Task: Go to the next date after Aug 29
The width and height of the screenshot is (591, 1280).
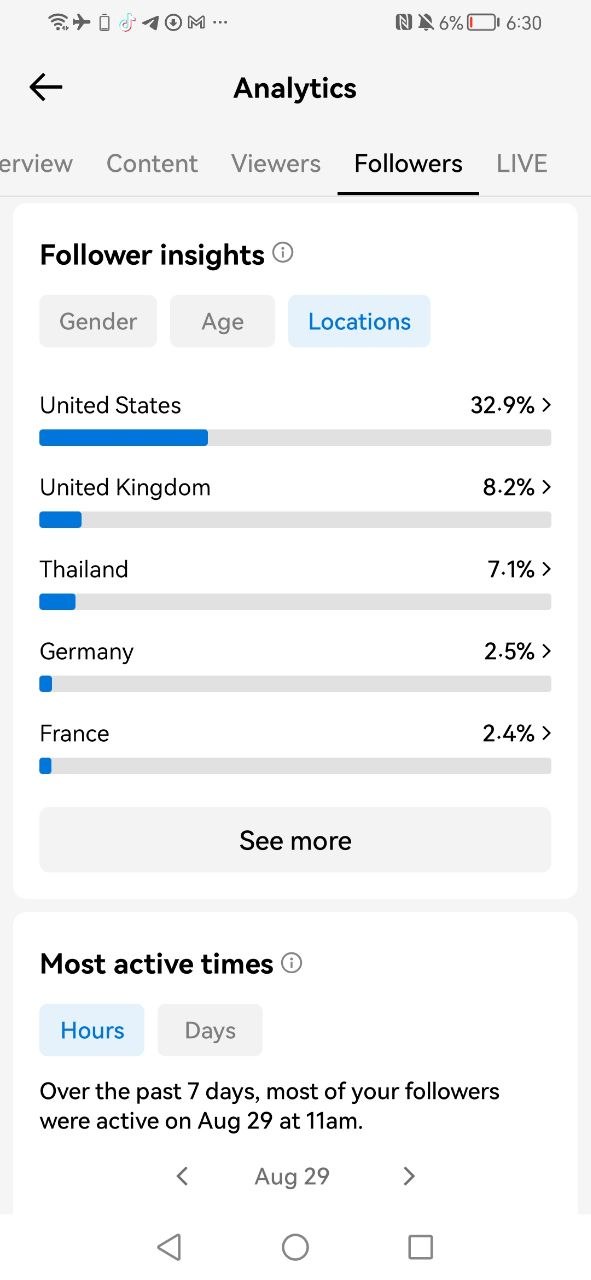Action: coord(408,1176)
